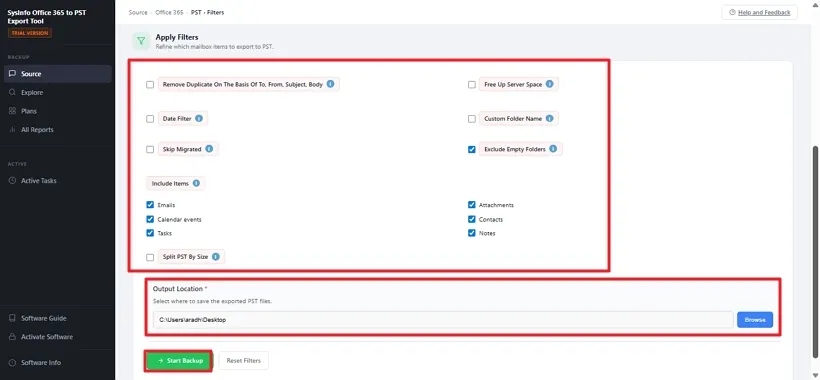This screenshot has width=820, height=380.
Task: Select Activate Software in sidebar
Action: [58, 337]
